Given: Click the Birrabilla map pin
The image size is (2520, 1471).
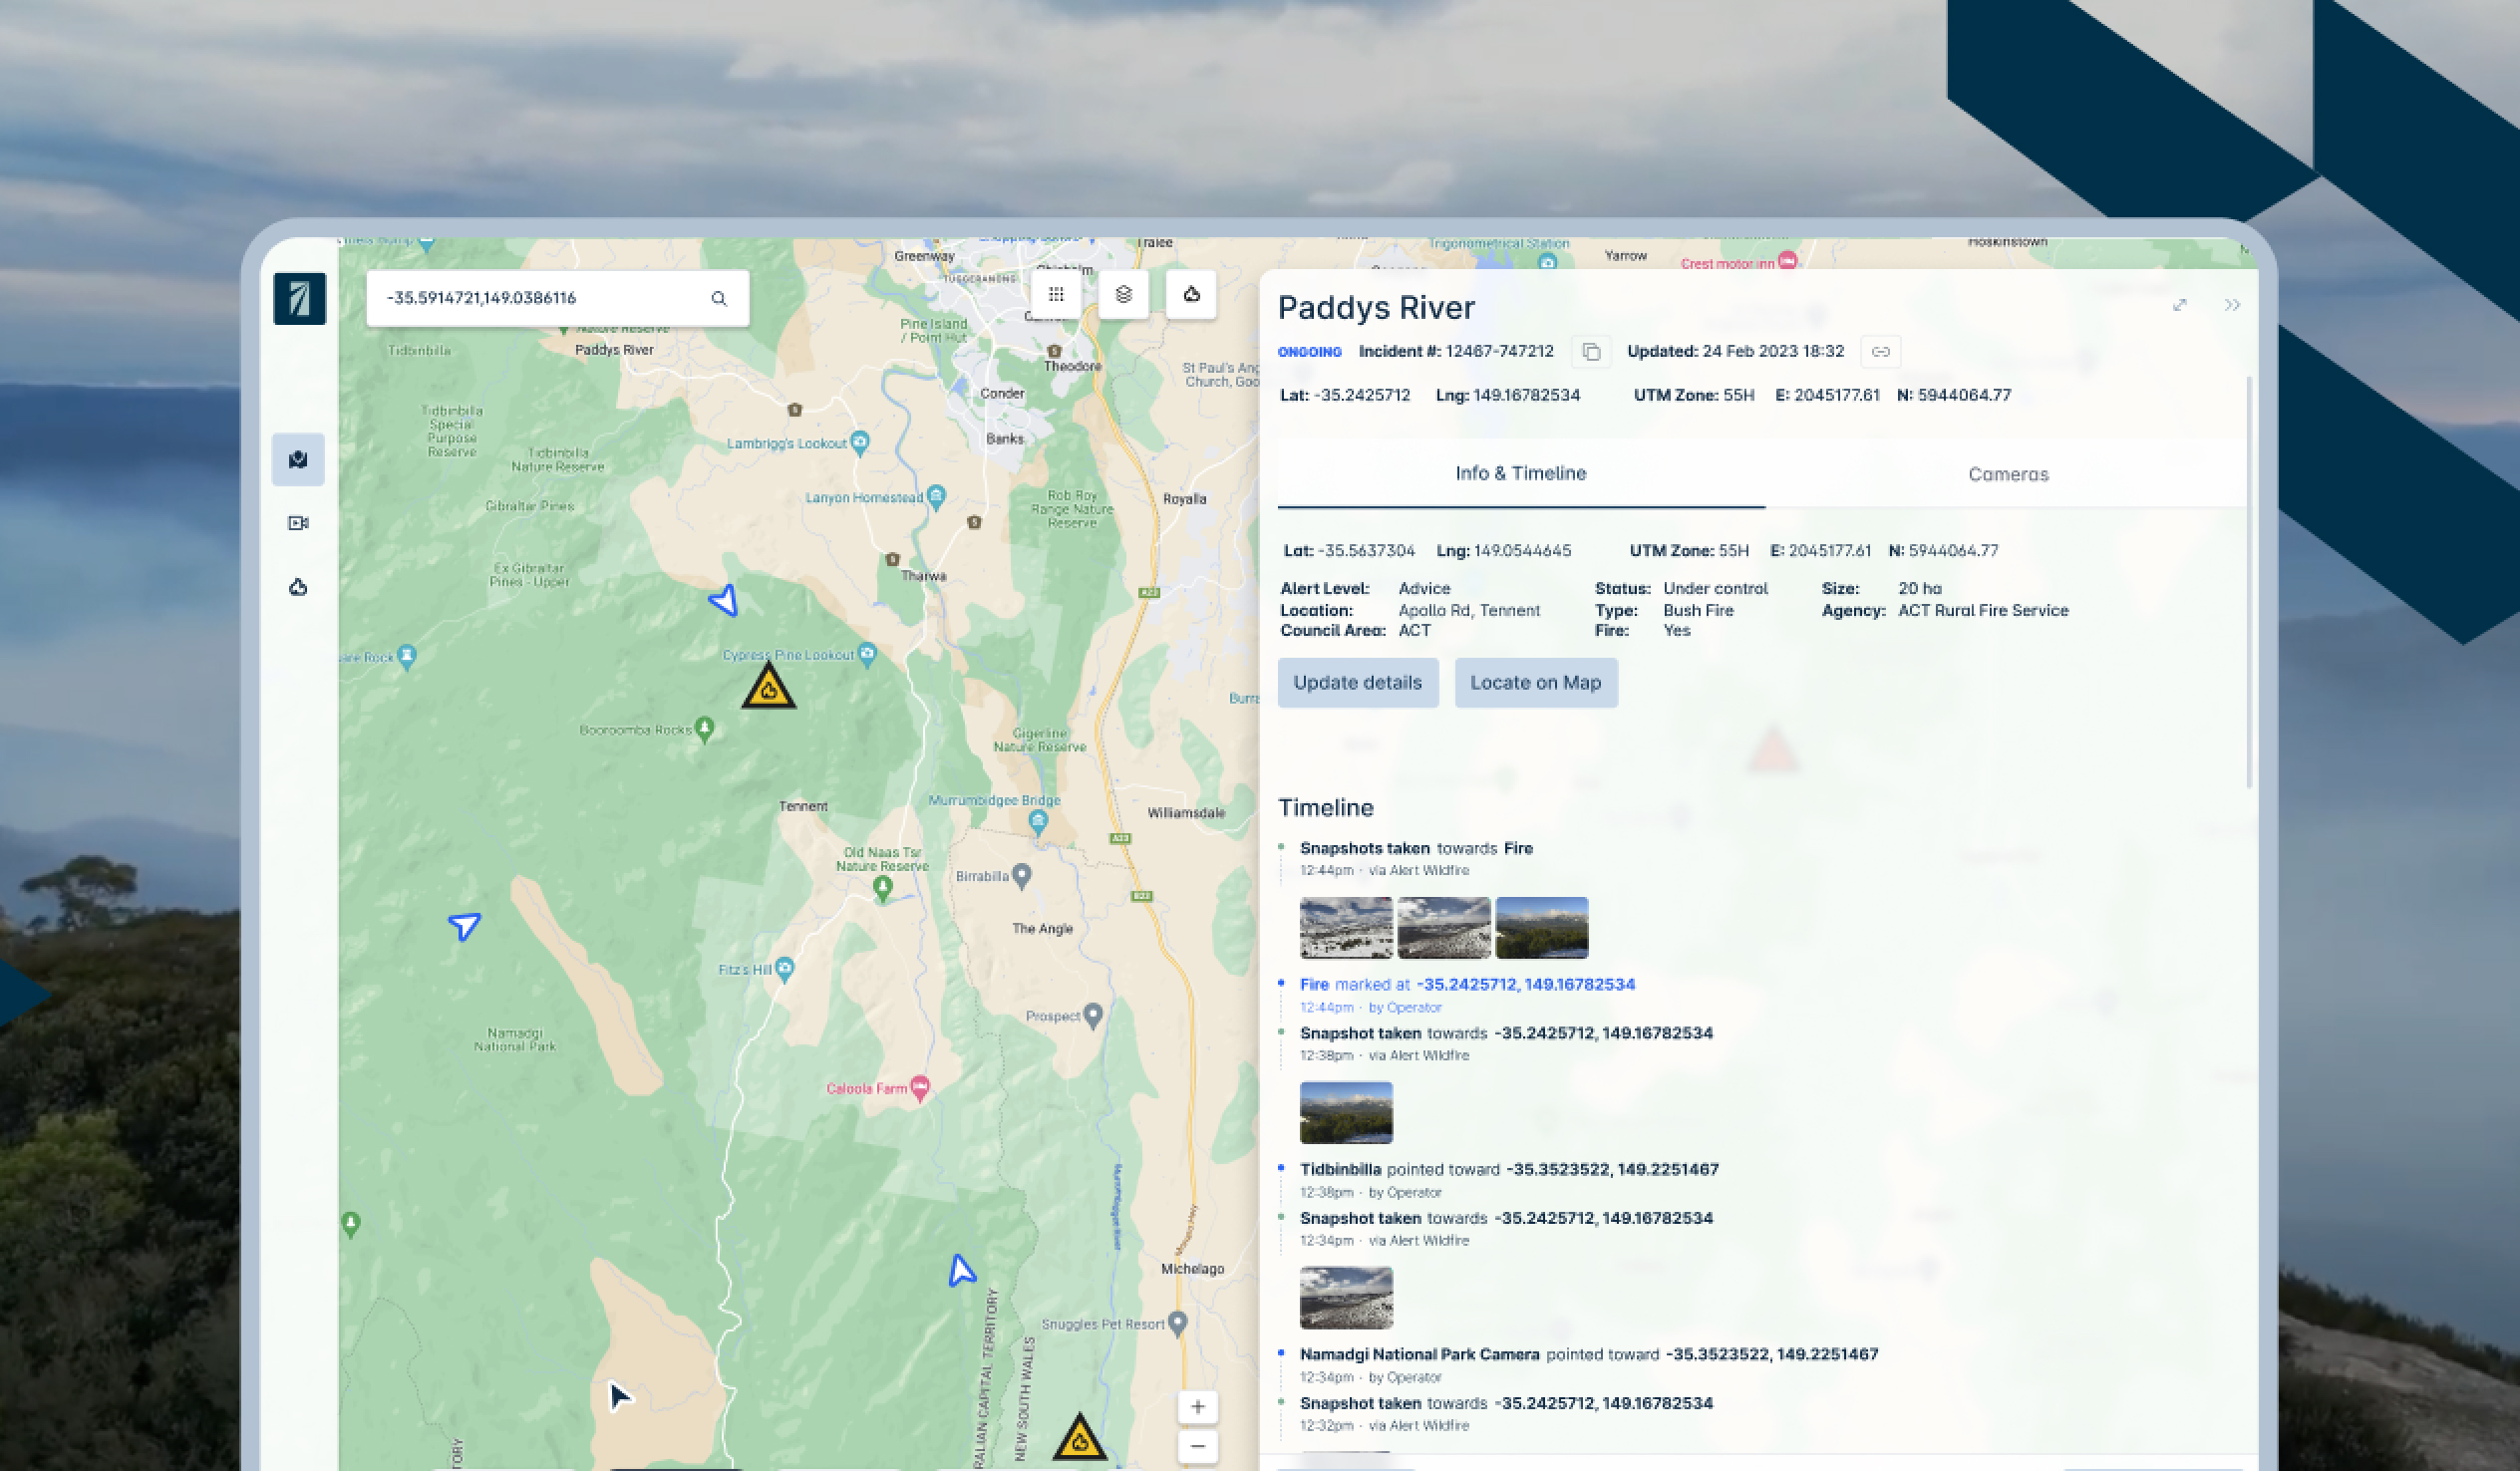Looking at the screenshot, I should [1021, 876].
